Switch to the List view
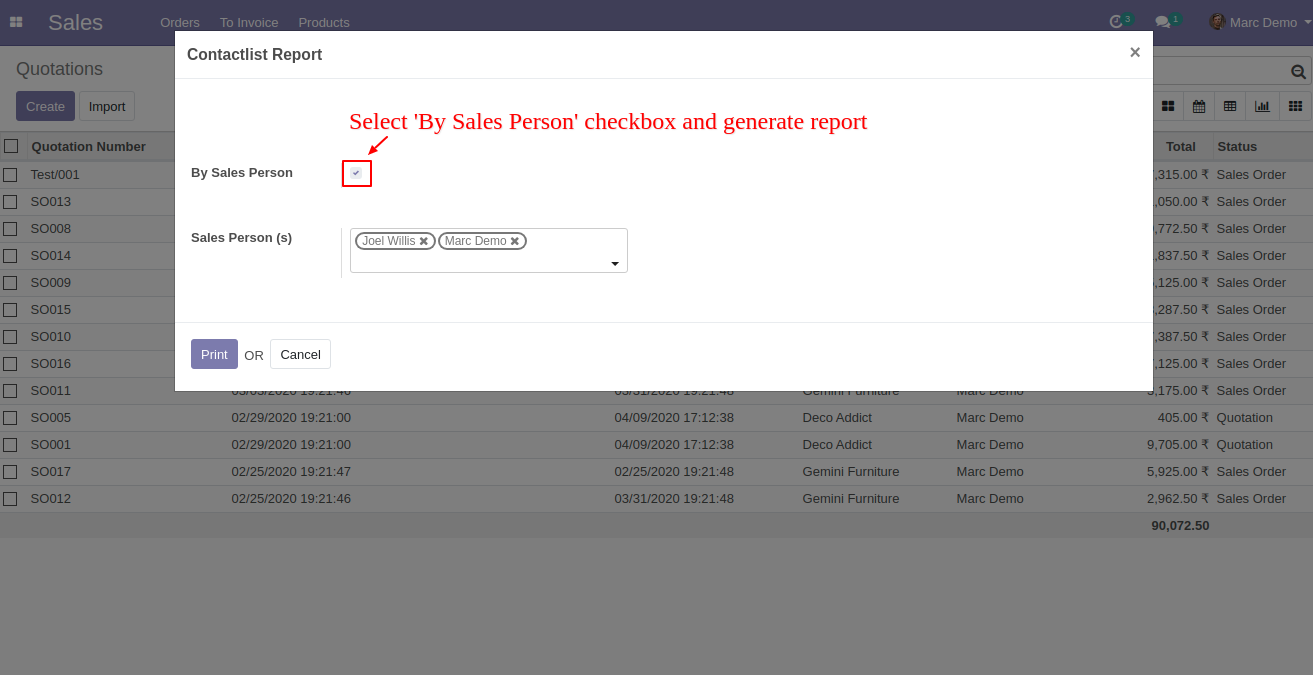The height and width of the screenshot is (675, 1313). point(1229,105)
